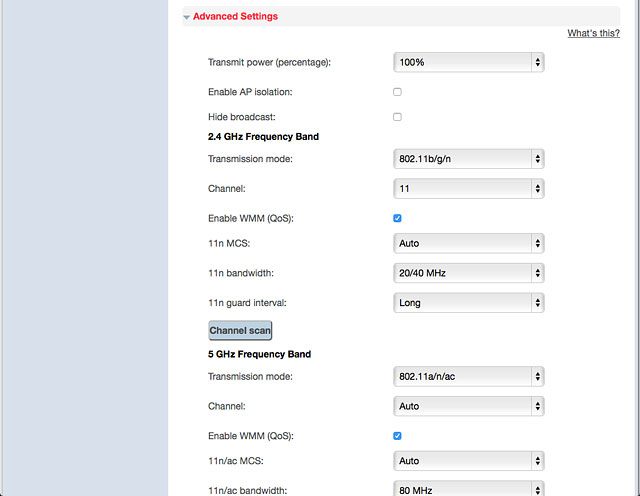Viewport: 640px width, 496px height.
Task: Change the 2.4 GHz Channel from 11
Action: click(x=469, y=189)
